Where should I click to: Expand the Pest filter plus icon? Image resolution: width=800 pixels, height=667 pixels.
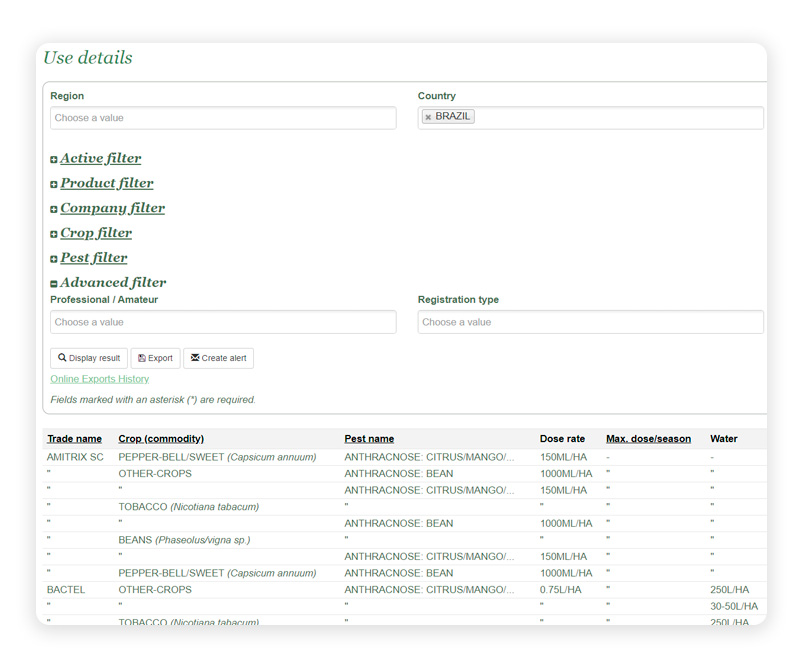(x=54, y=259)
